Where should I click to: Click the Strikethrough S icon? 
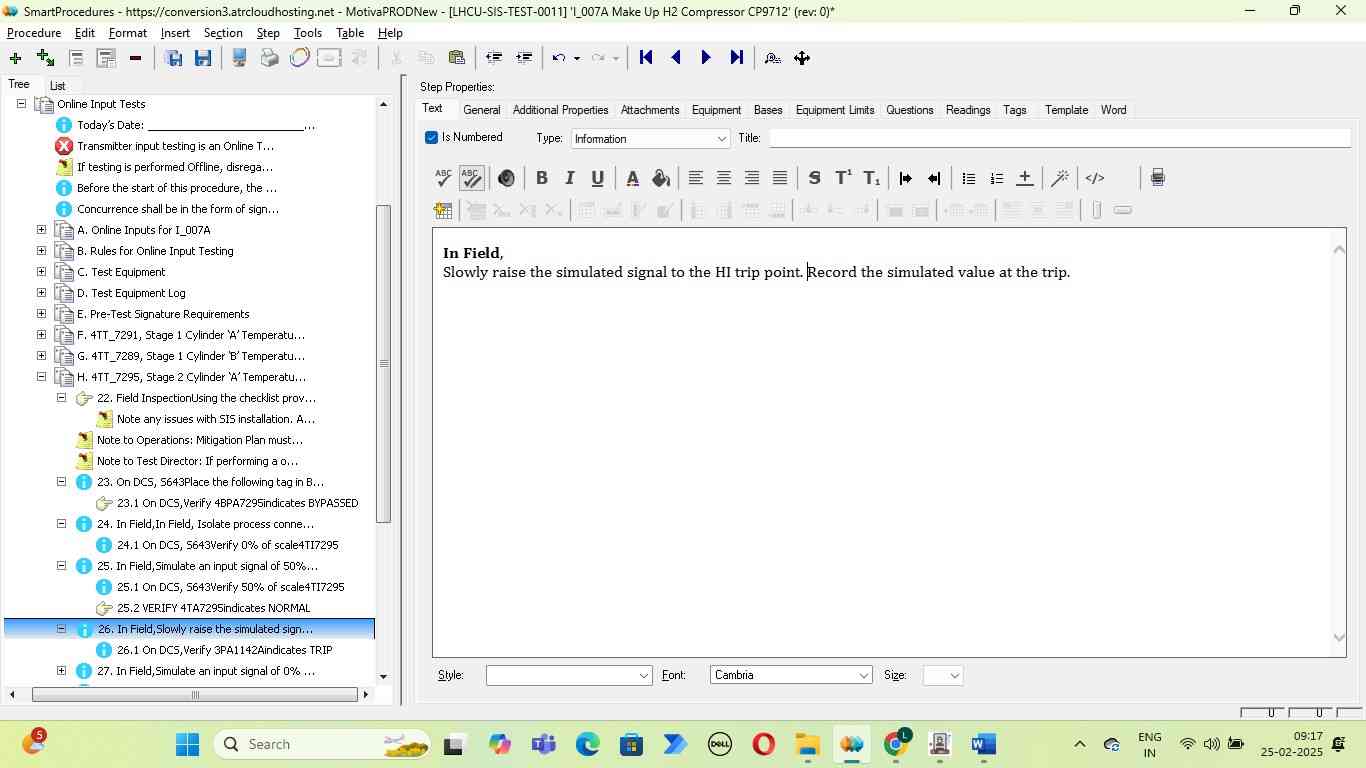[814, 178]
